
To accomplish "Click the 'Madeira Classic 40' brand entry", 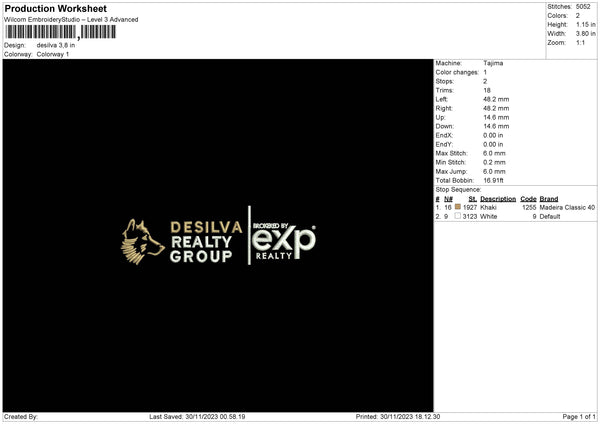I will (x=567, y=207).
